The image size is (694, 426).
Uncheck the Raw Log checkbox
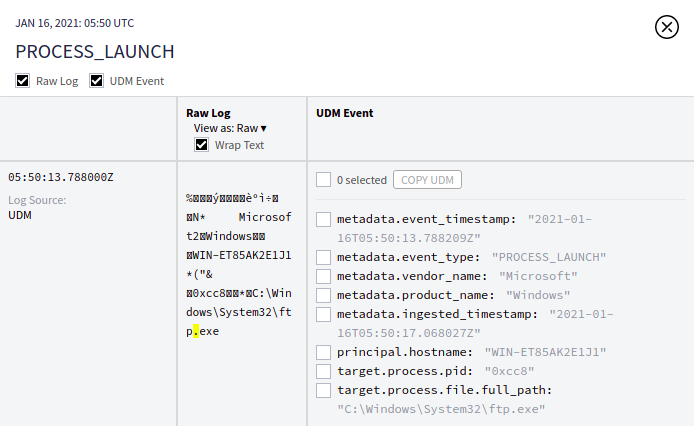[23, 81]
